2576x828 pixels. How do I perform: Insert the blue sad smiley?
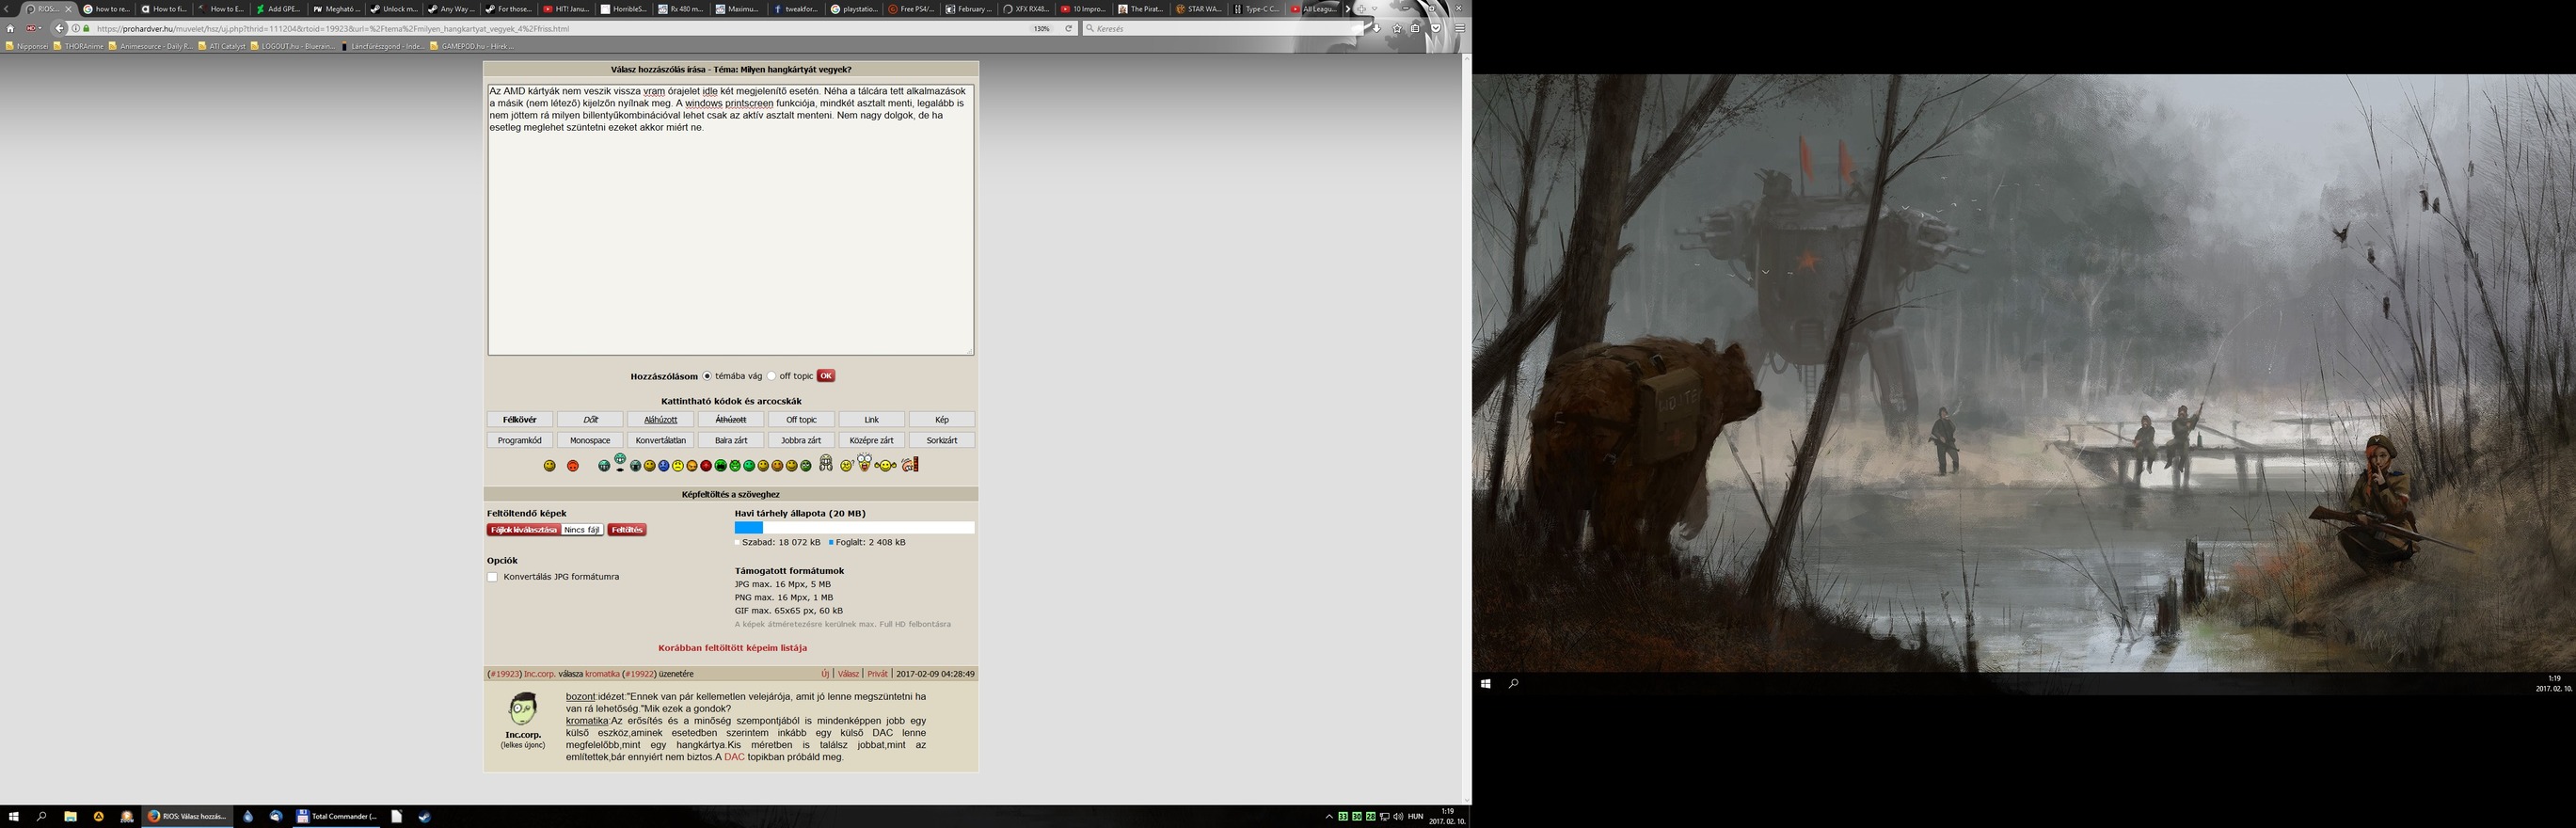click(664, 466)
